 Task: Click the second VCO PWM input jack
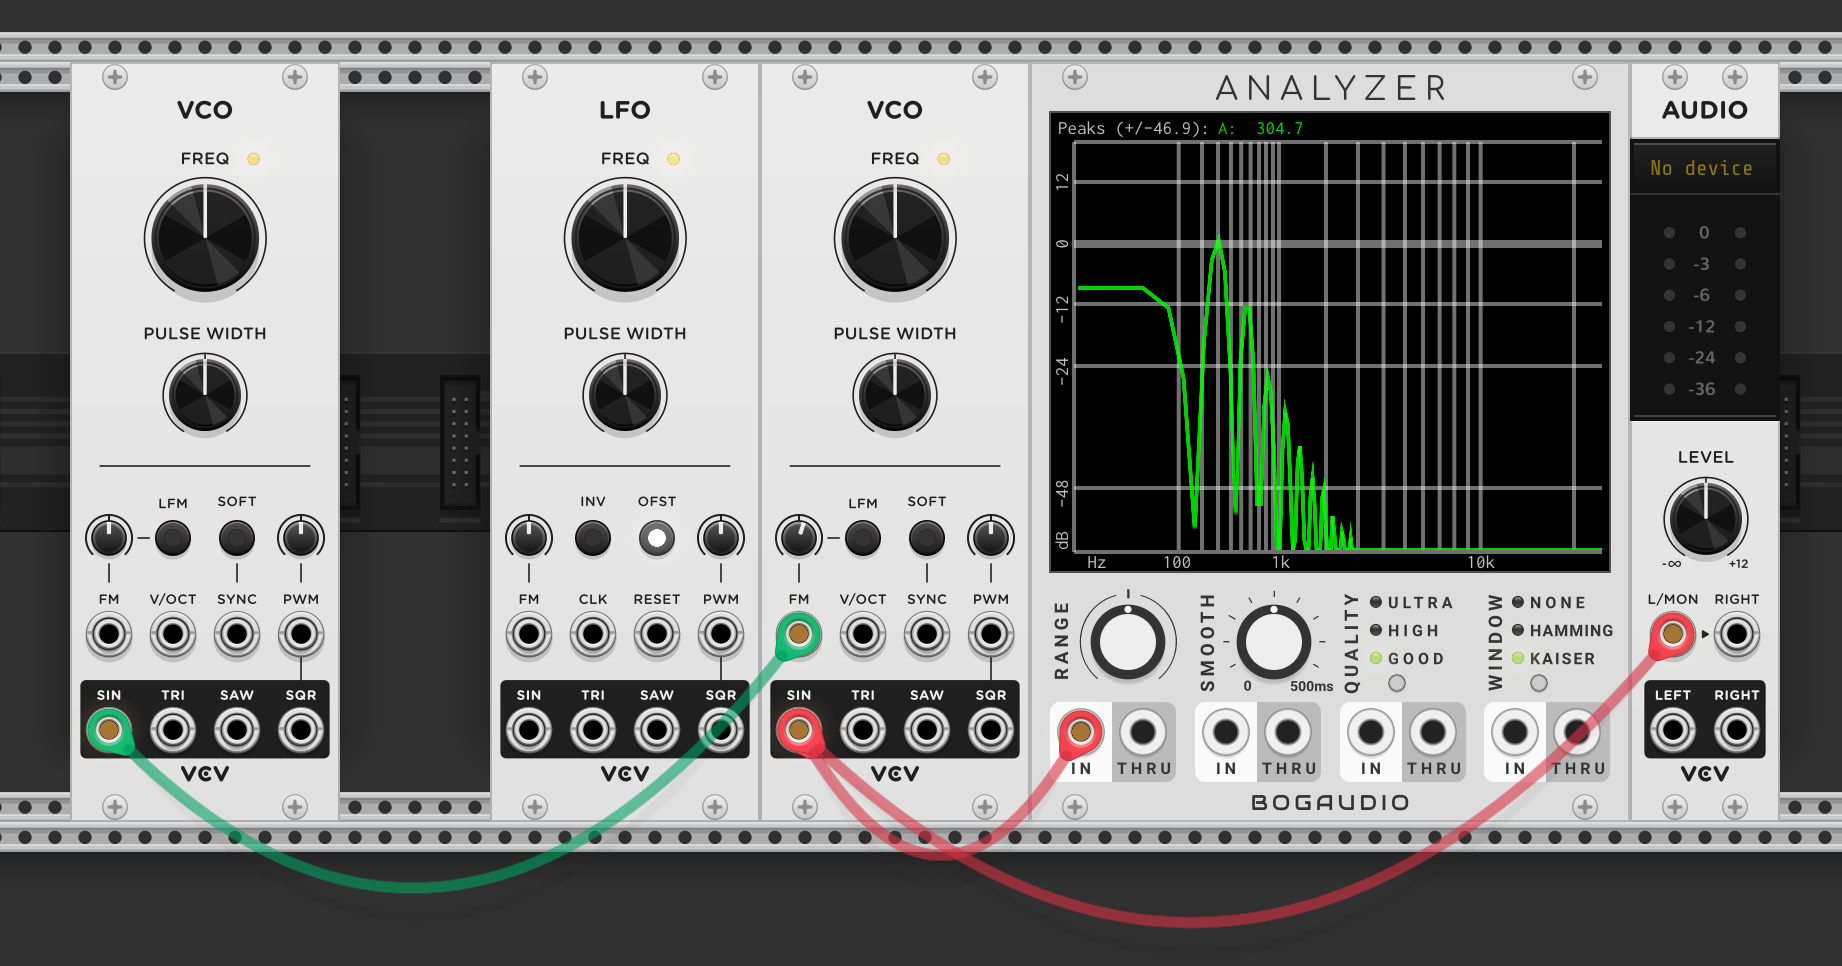coord(991,634)
